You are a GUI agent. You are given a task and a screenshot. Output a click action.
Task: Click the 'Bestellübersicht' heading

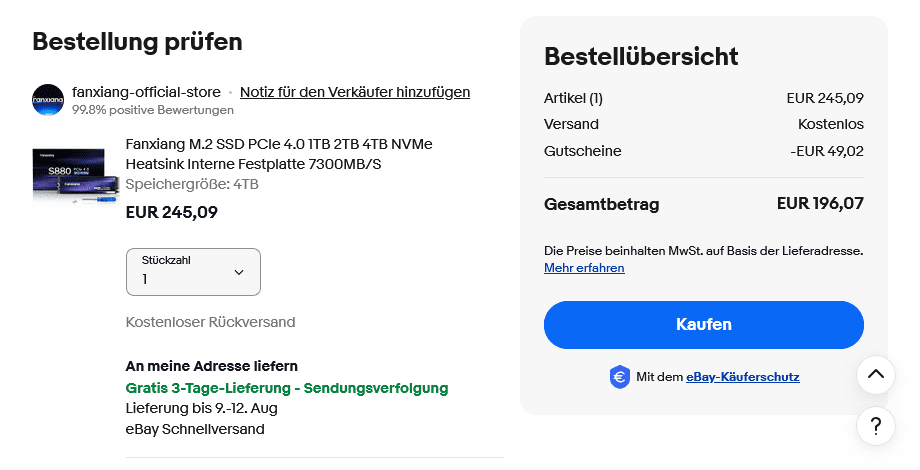(x=641, y=57)
